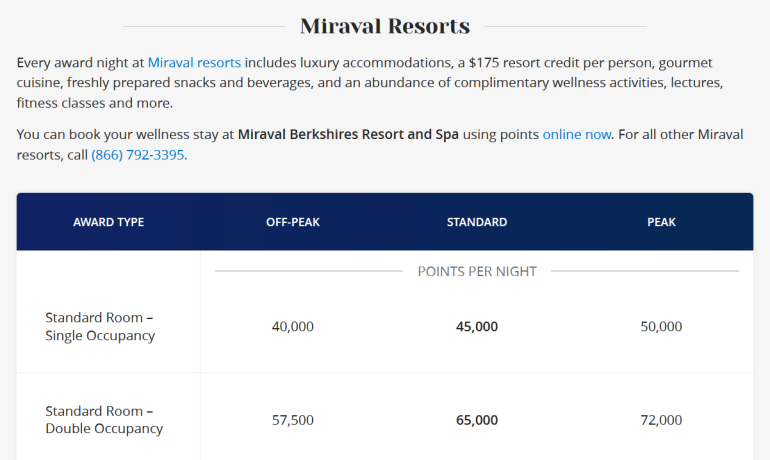
Task: Click the 40,000 off-peak points value
Action: (293, 326)
